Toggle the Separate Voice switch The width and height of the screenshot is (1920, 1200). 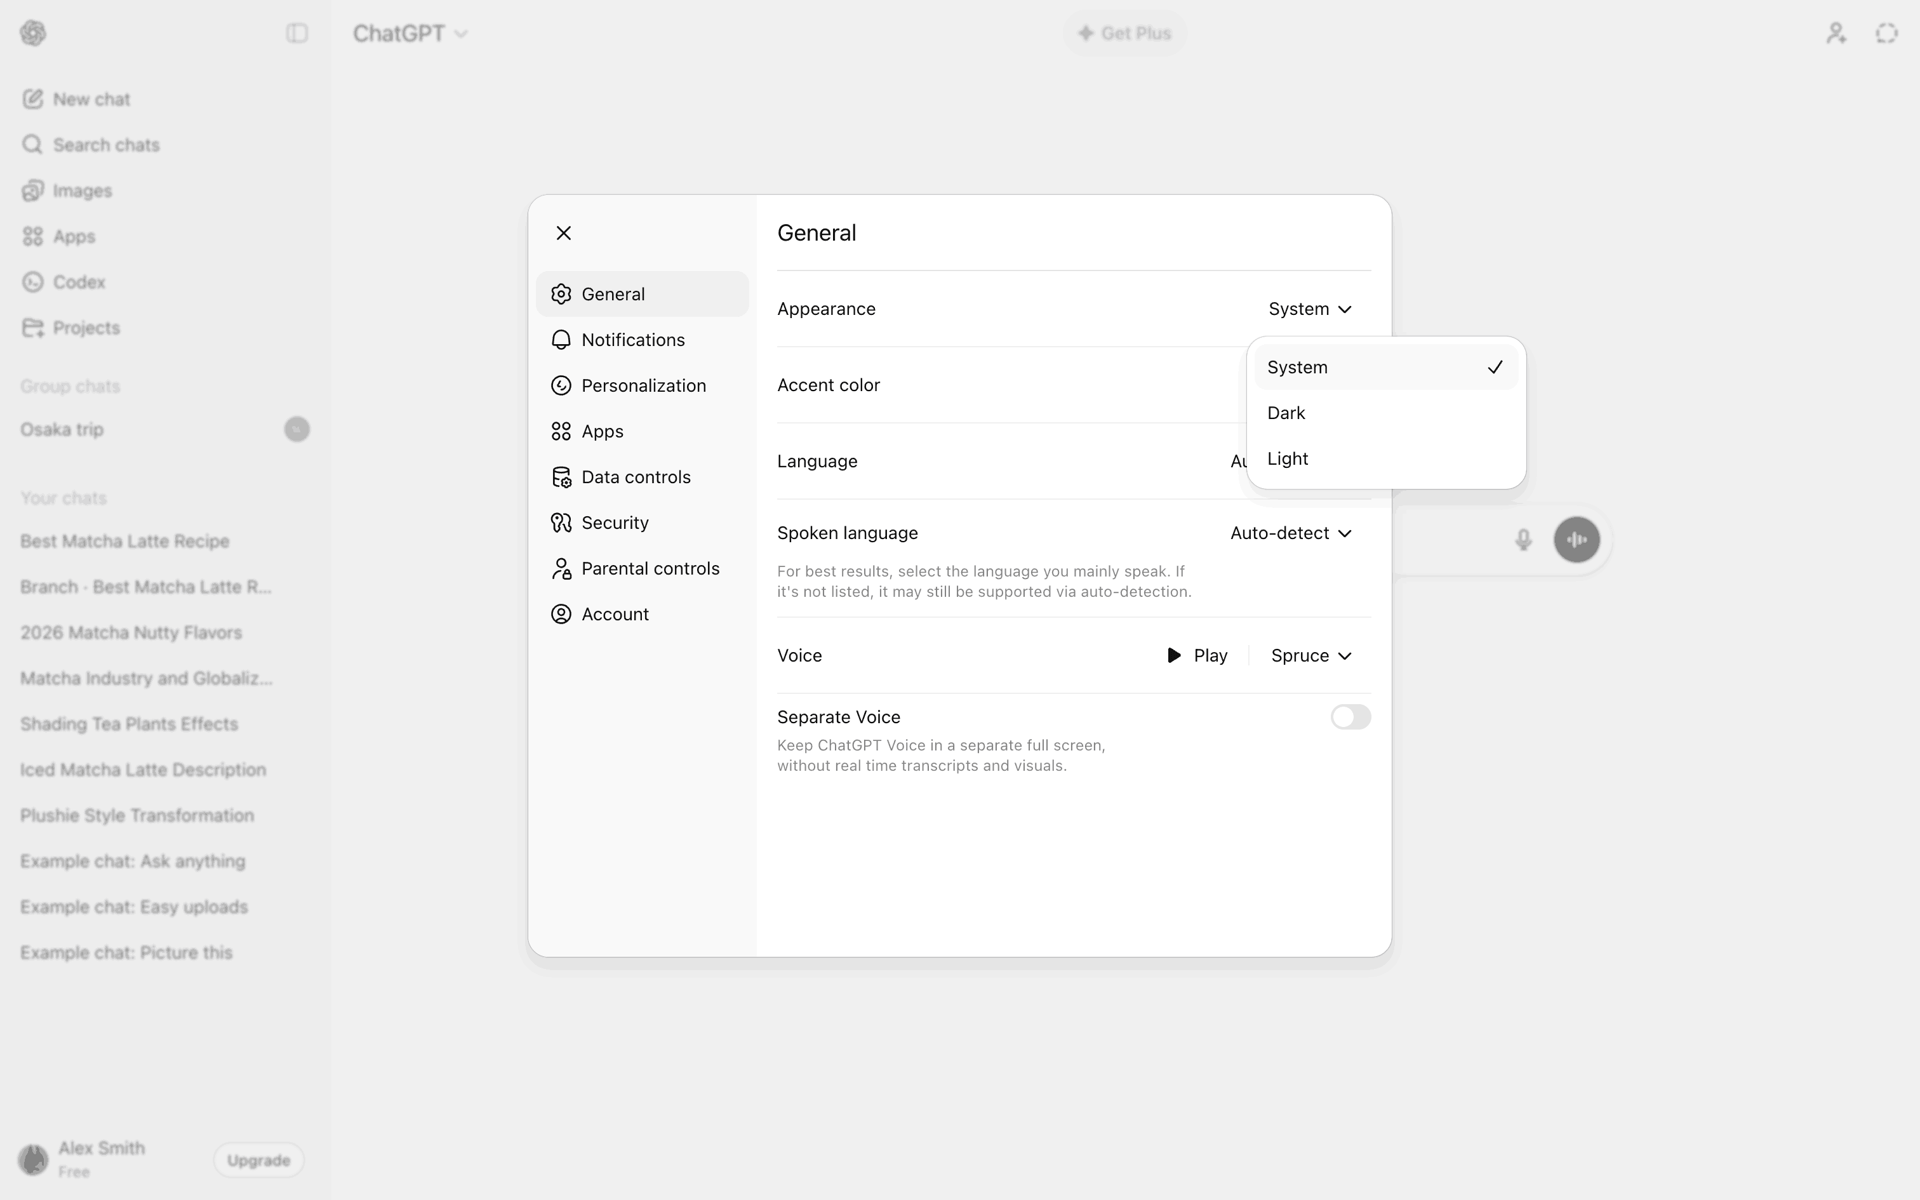(x=1350, y=717)
